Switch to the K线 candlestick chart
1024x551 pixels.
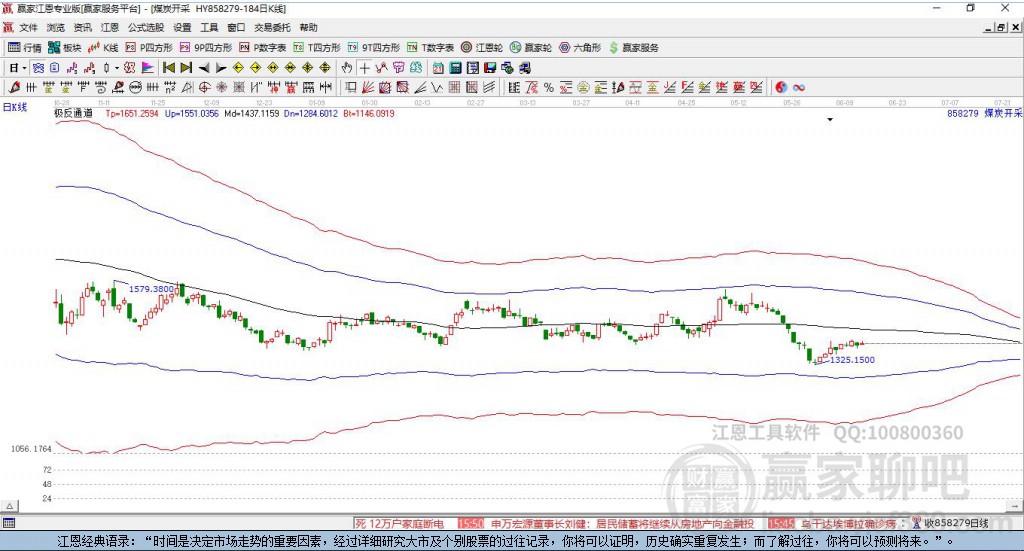coord(103,48)
